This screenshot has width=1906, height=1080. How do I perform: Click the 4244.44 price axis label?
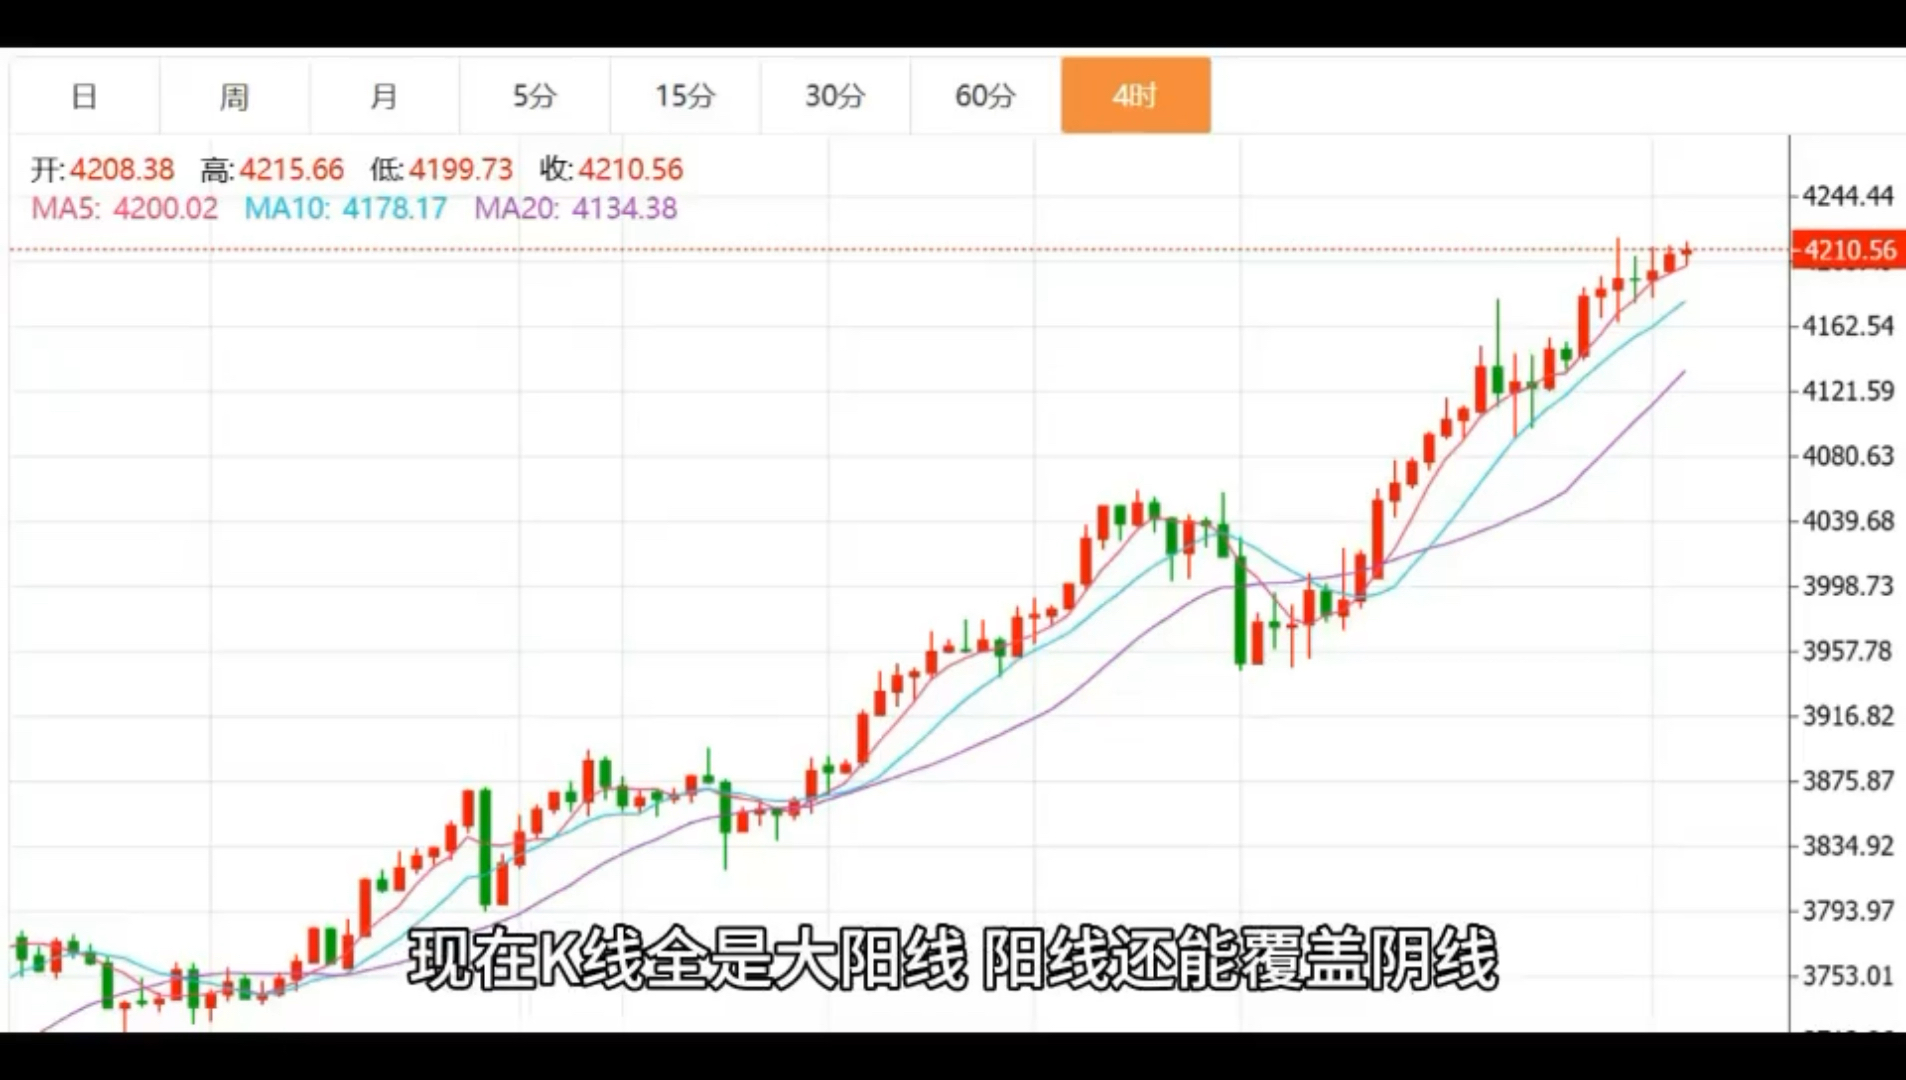click(x=1848, y=196)
